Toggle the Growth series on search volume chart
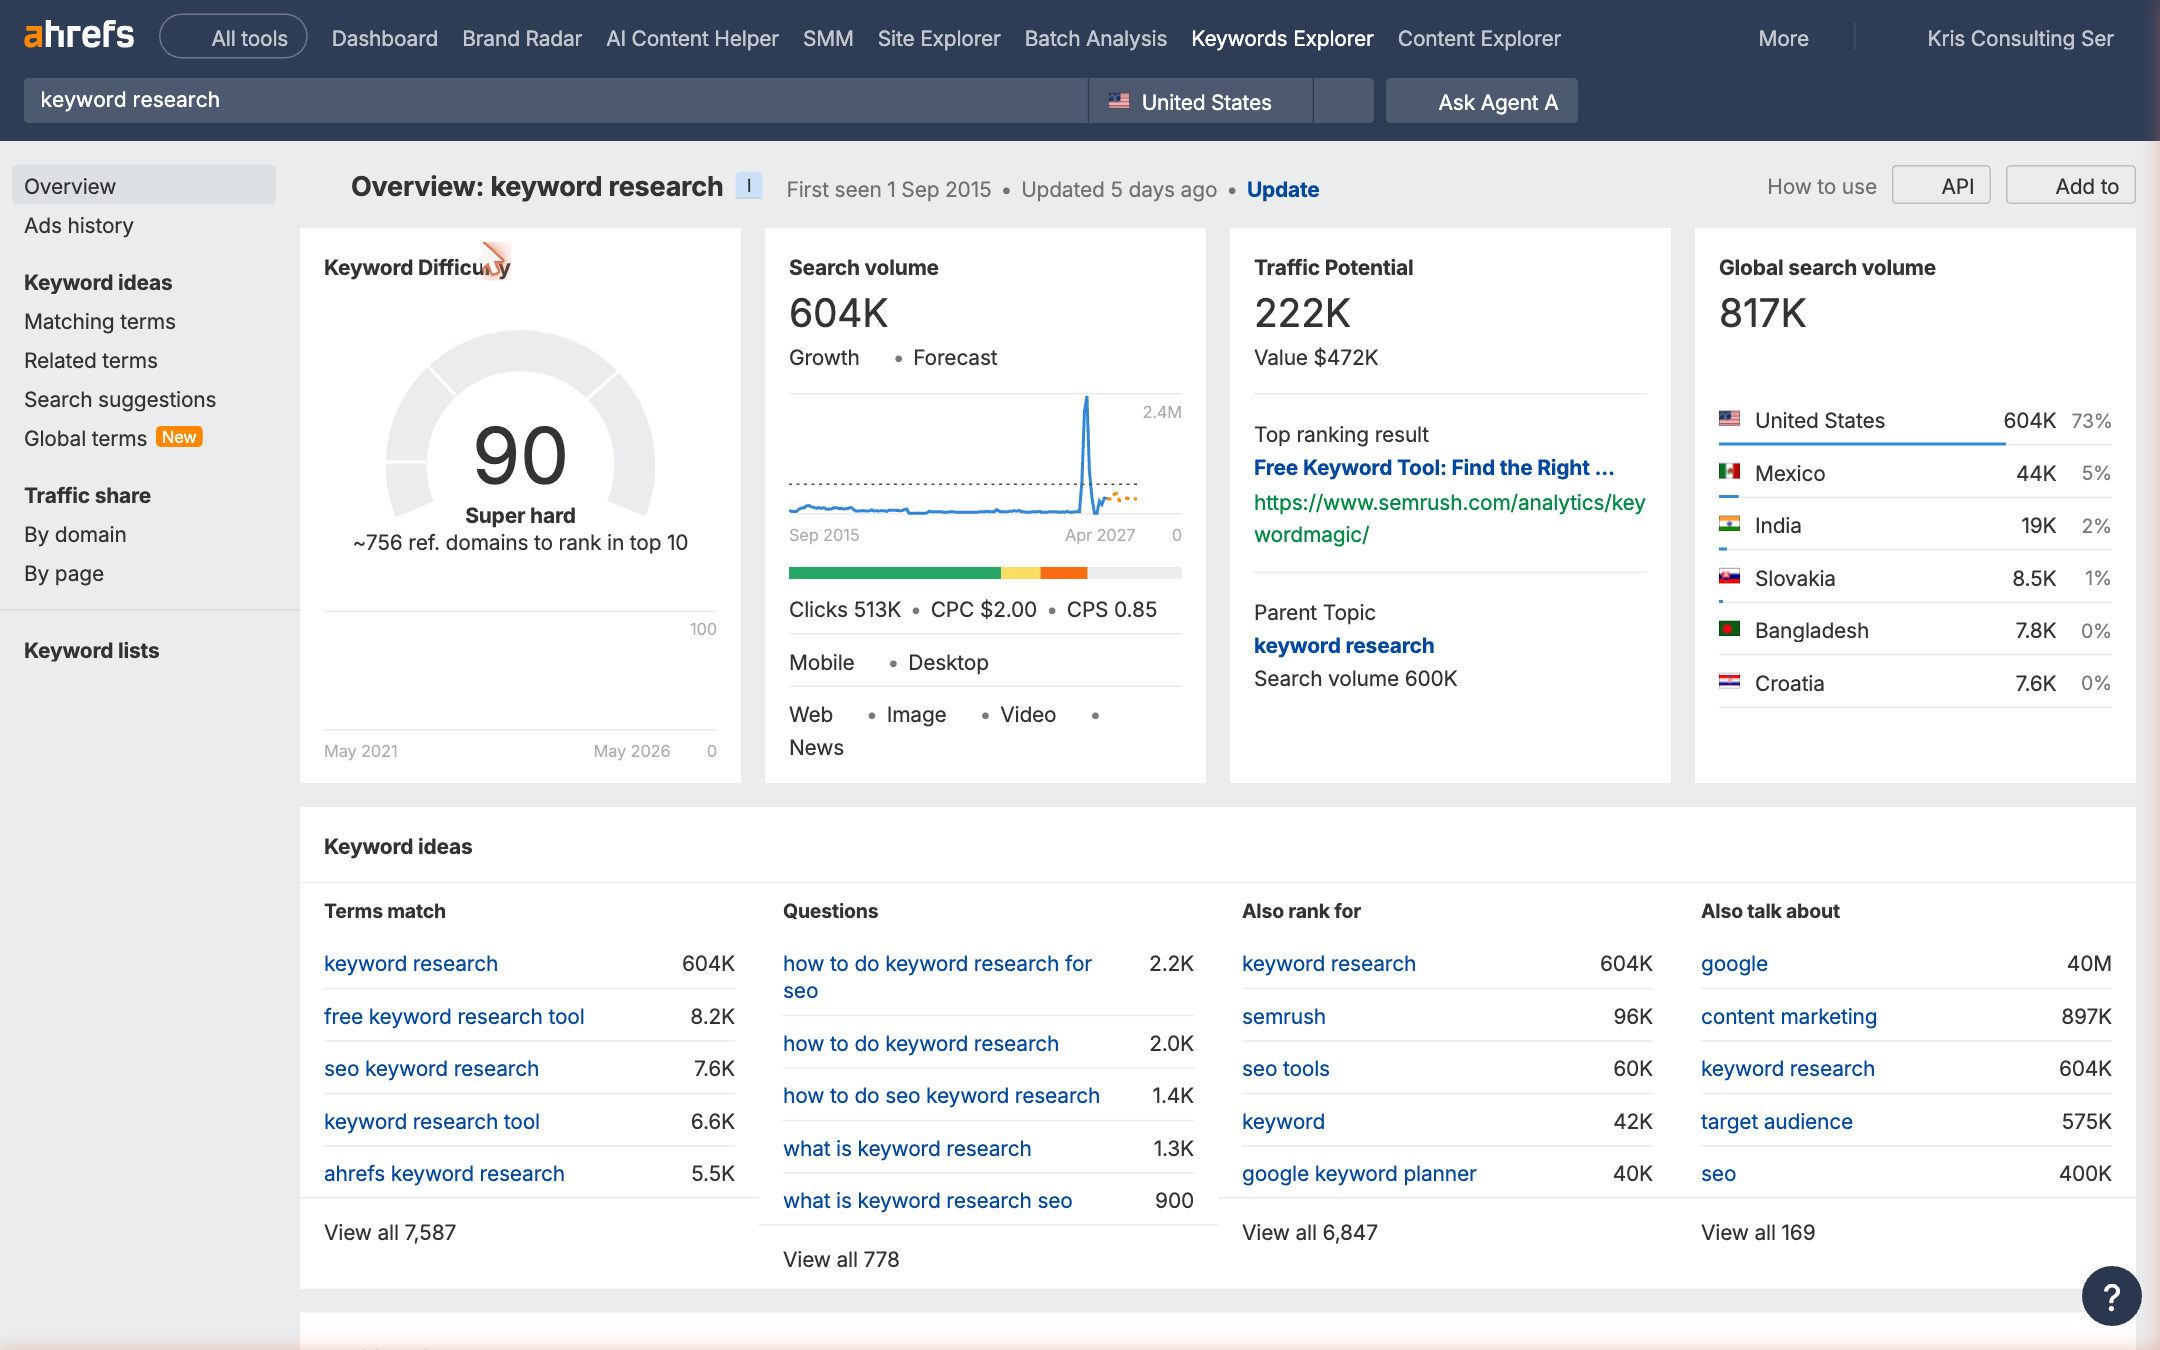 (x=824, y=357)
